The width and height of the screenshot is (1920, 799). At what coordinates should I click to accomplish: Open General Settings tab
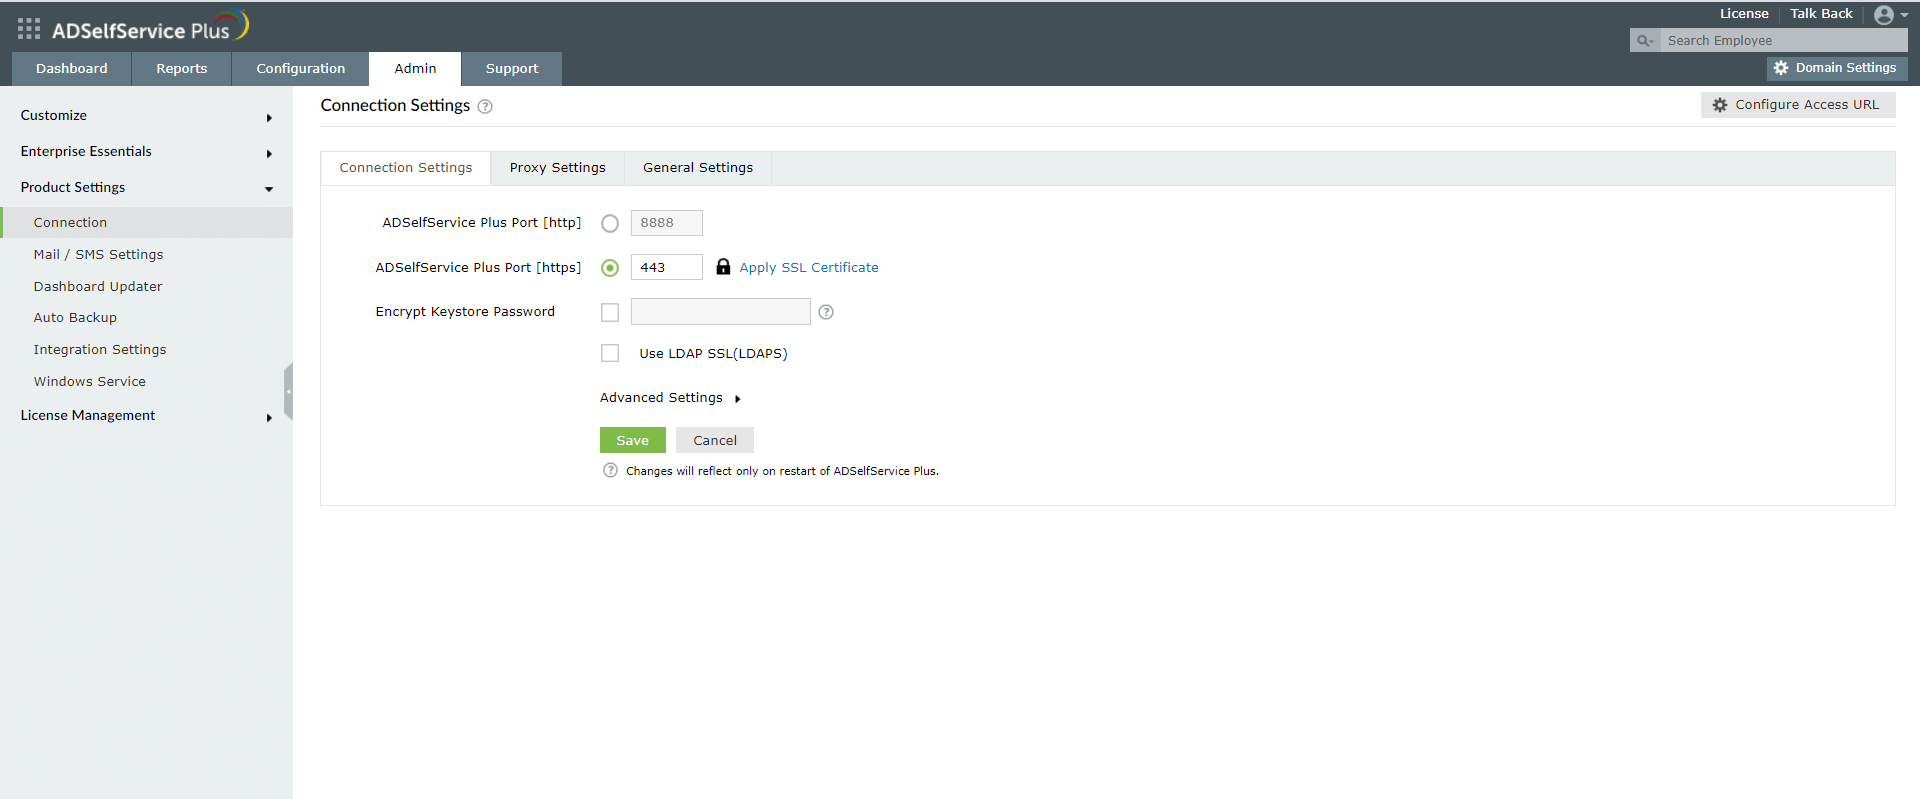pyautogui.click(x=698, y=168)
